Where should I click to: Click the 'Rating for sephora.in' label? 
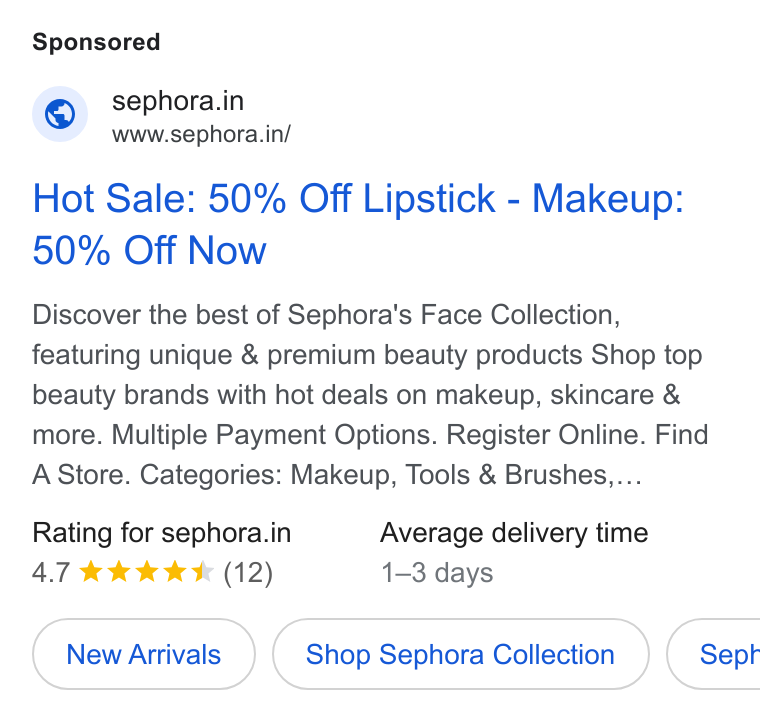tap(161, 533)
